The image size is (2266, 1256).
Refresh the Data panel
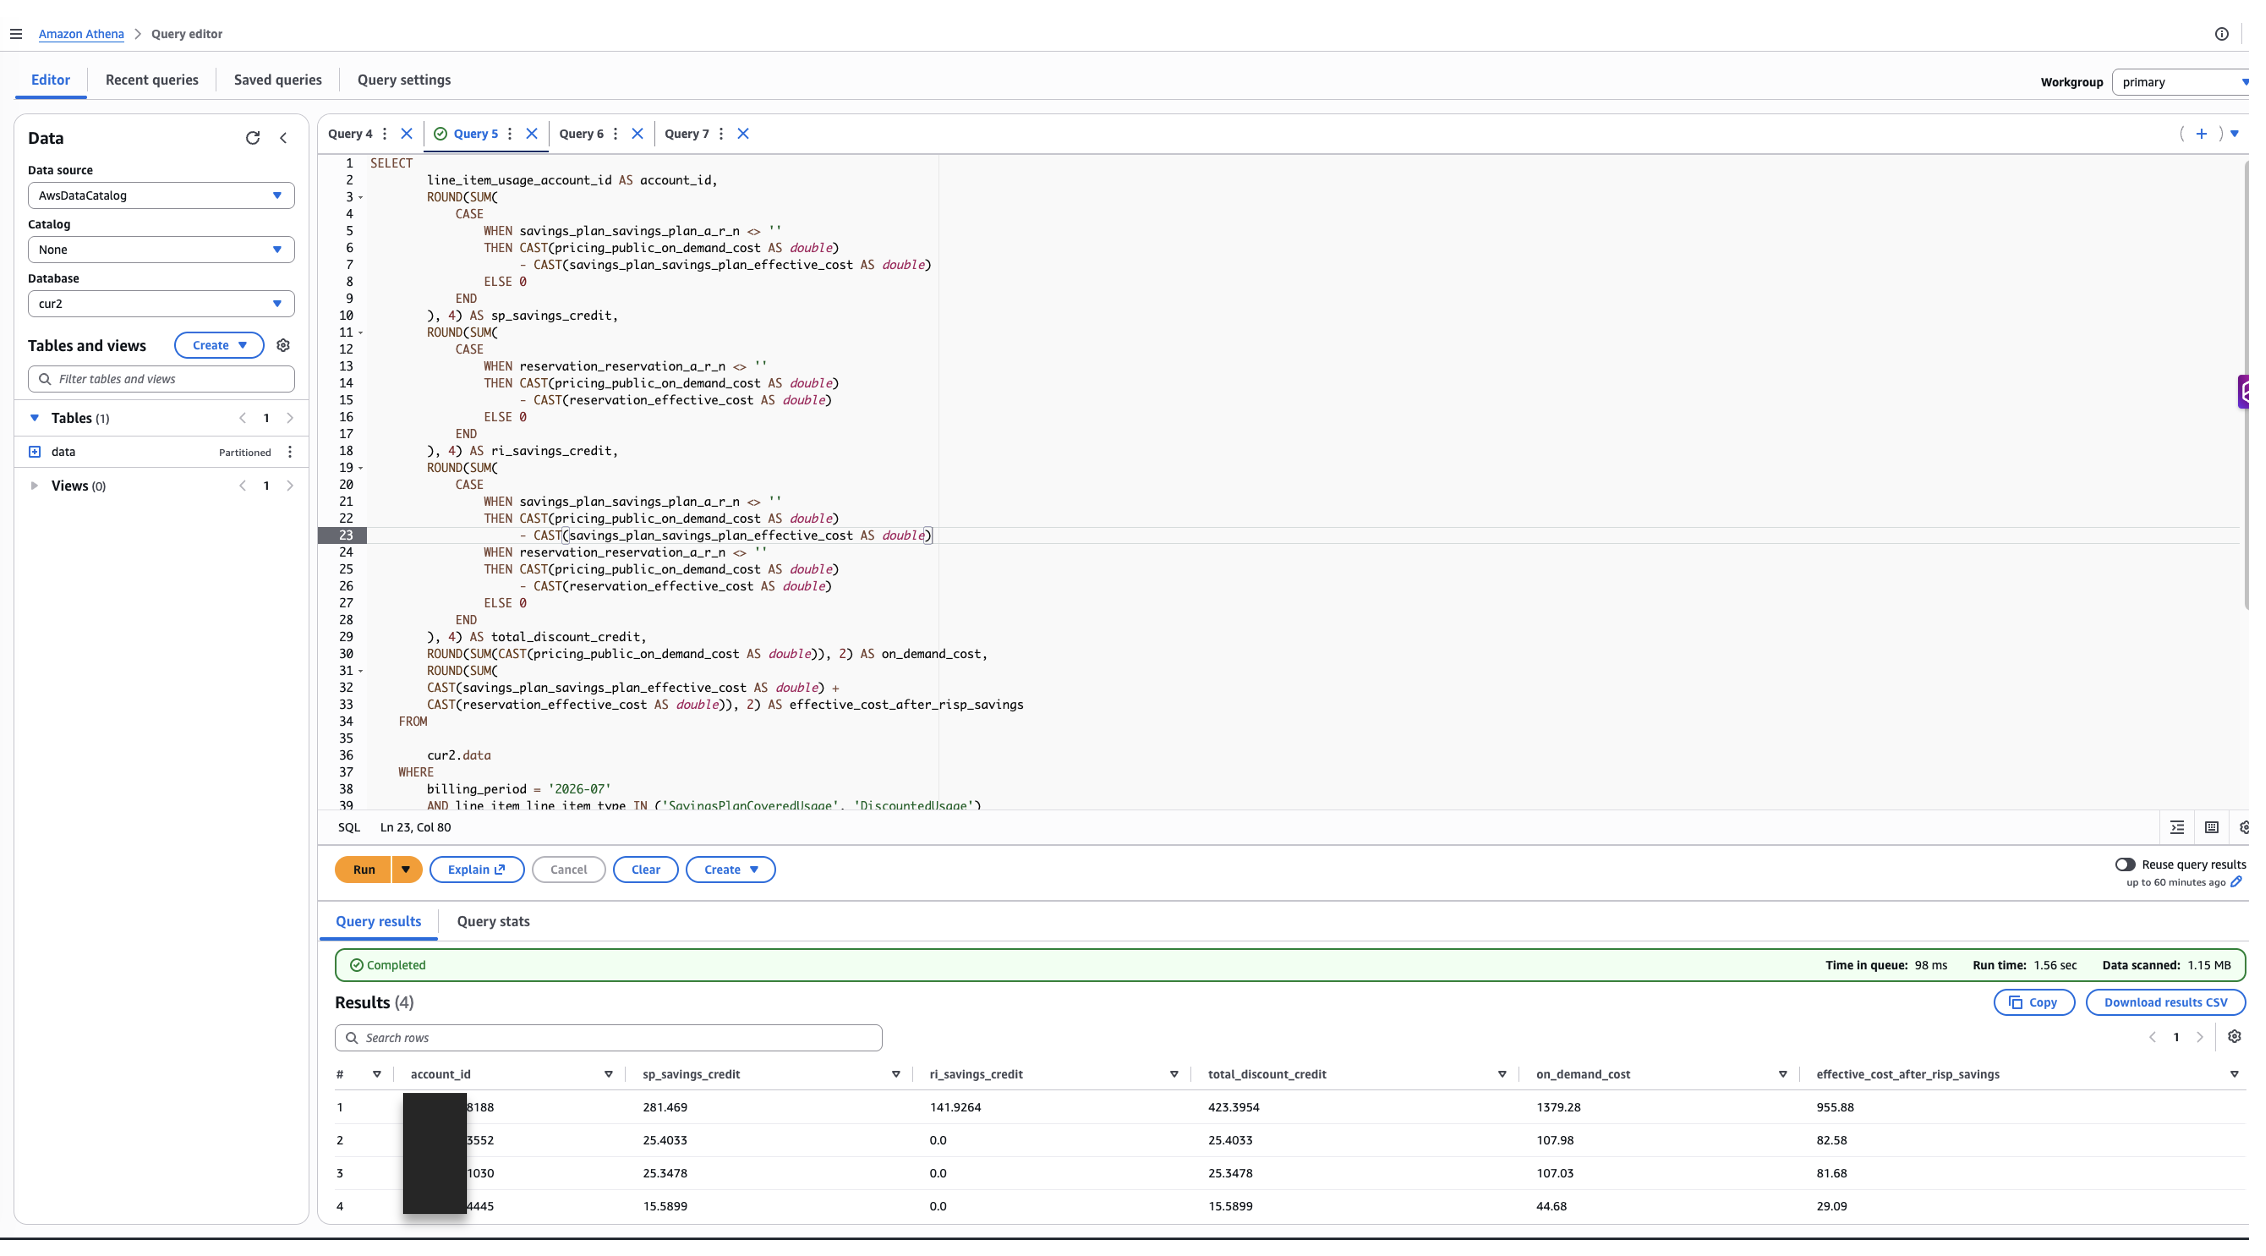click(x=254, y=139)
